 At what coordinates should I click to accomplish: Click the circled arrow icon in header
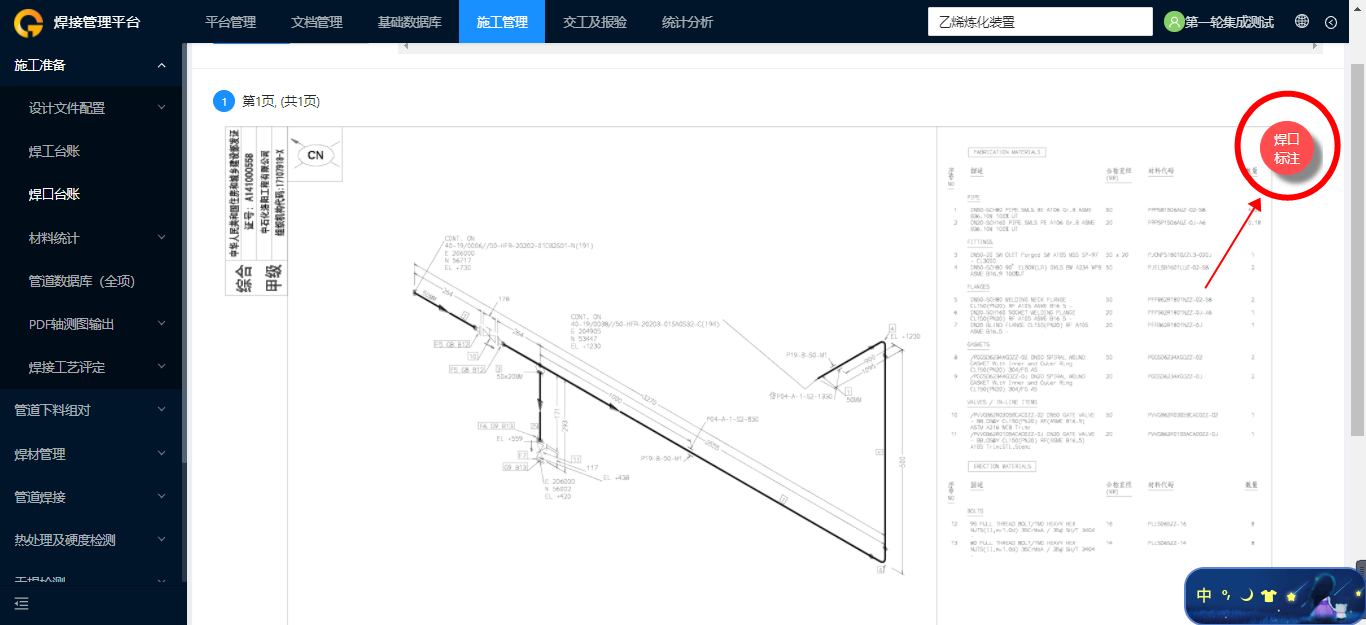point(1331,22)
